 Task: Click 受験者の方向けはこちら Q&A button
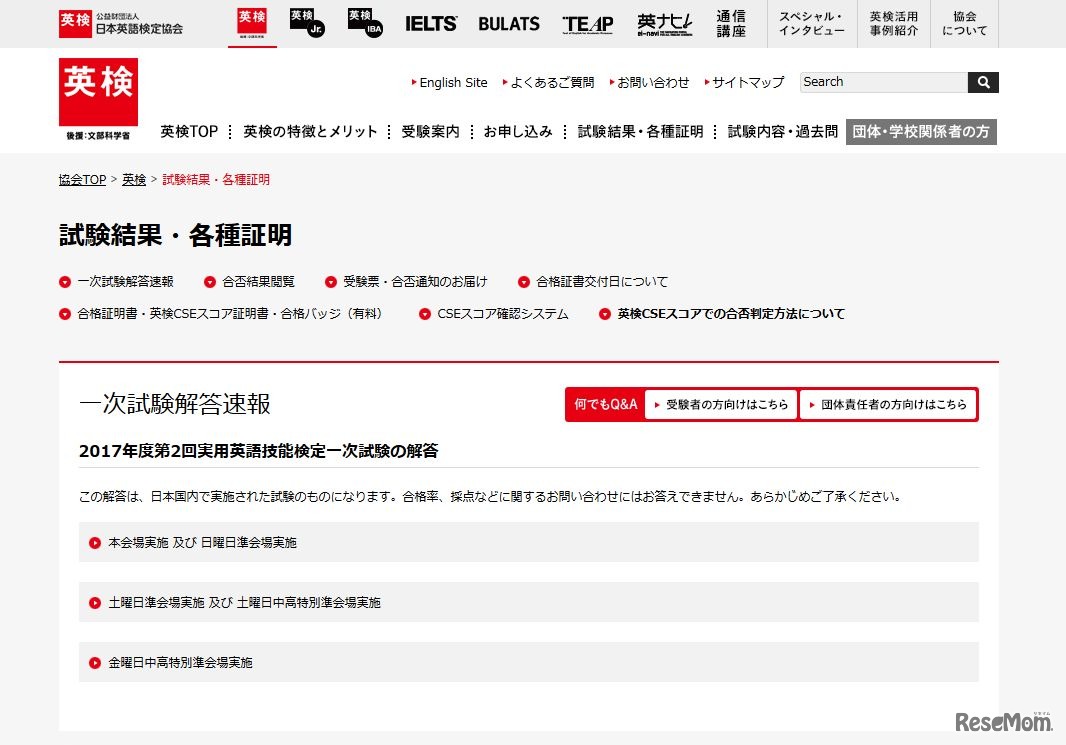(721, 404)
